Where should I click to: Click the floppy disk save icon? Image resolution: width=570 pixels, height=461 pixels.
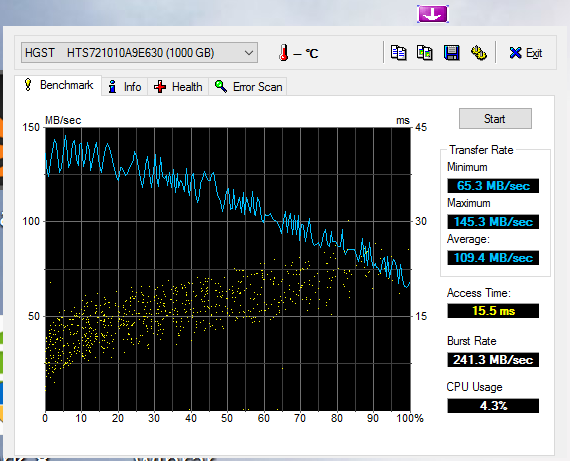click(x=451, y=53)
